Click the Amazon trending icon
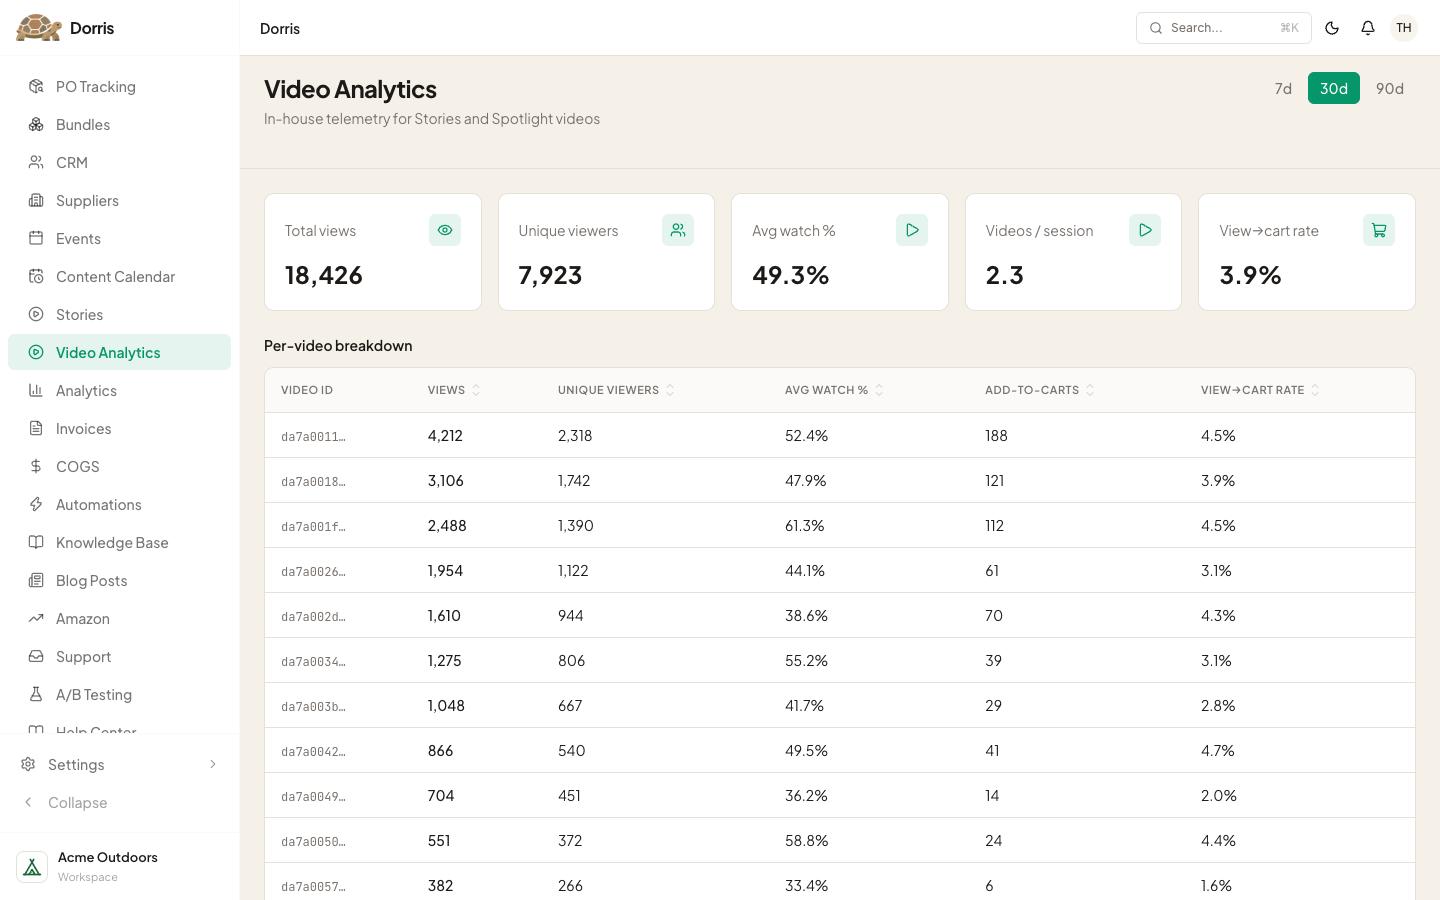The width and height of the screenshot is (1440, 900). (x=36, y=619)
